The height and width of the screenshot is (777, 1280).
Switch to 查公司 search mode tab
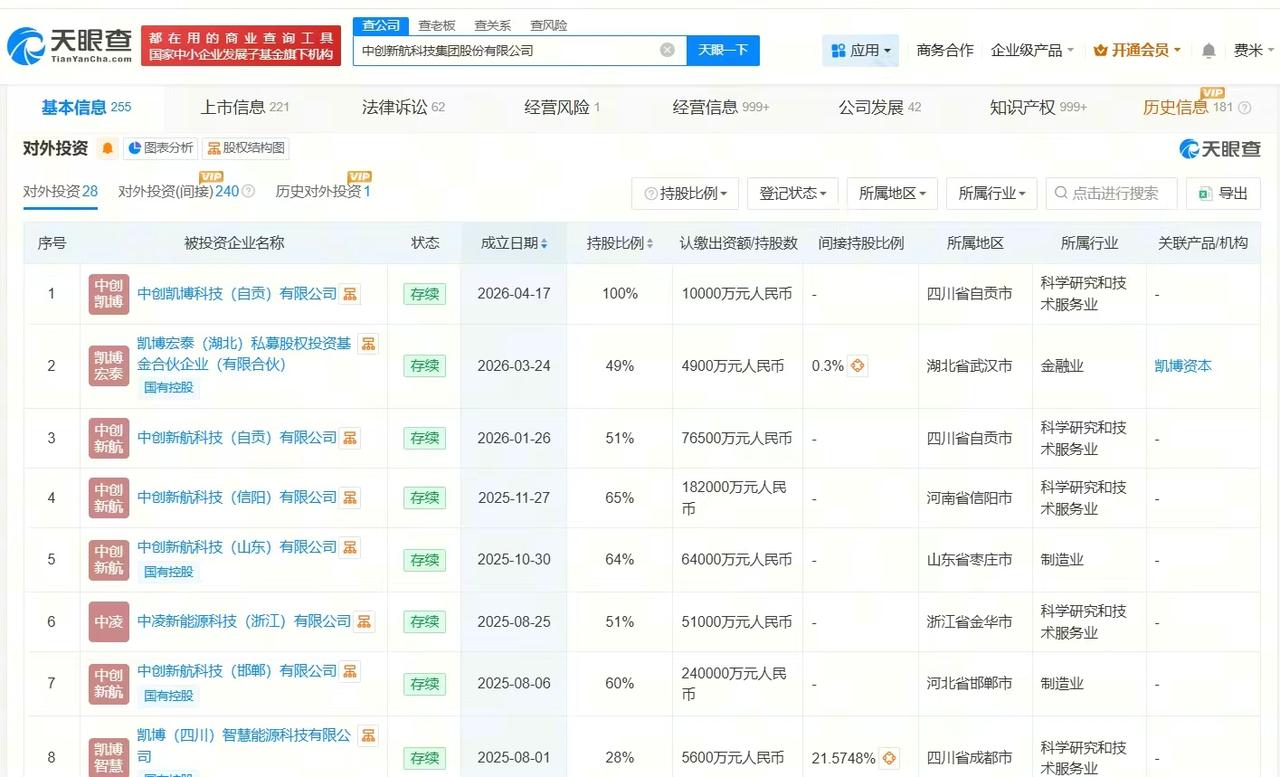coord(381,25)
